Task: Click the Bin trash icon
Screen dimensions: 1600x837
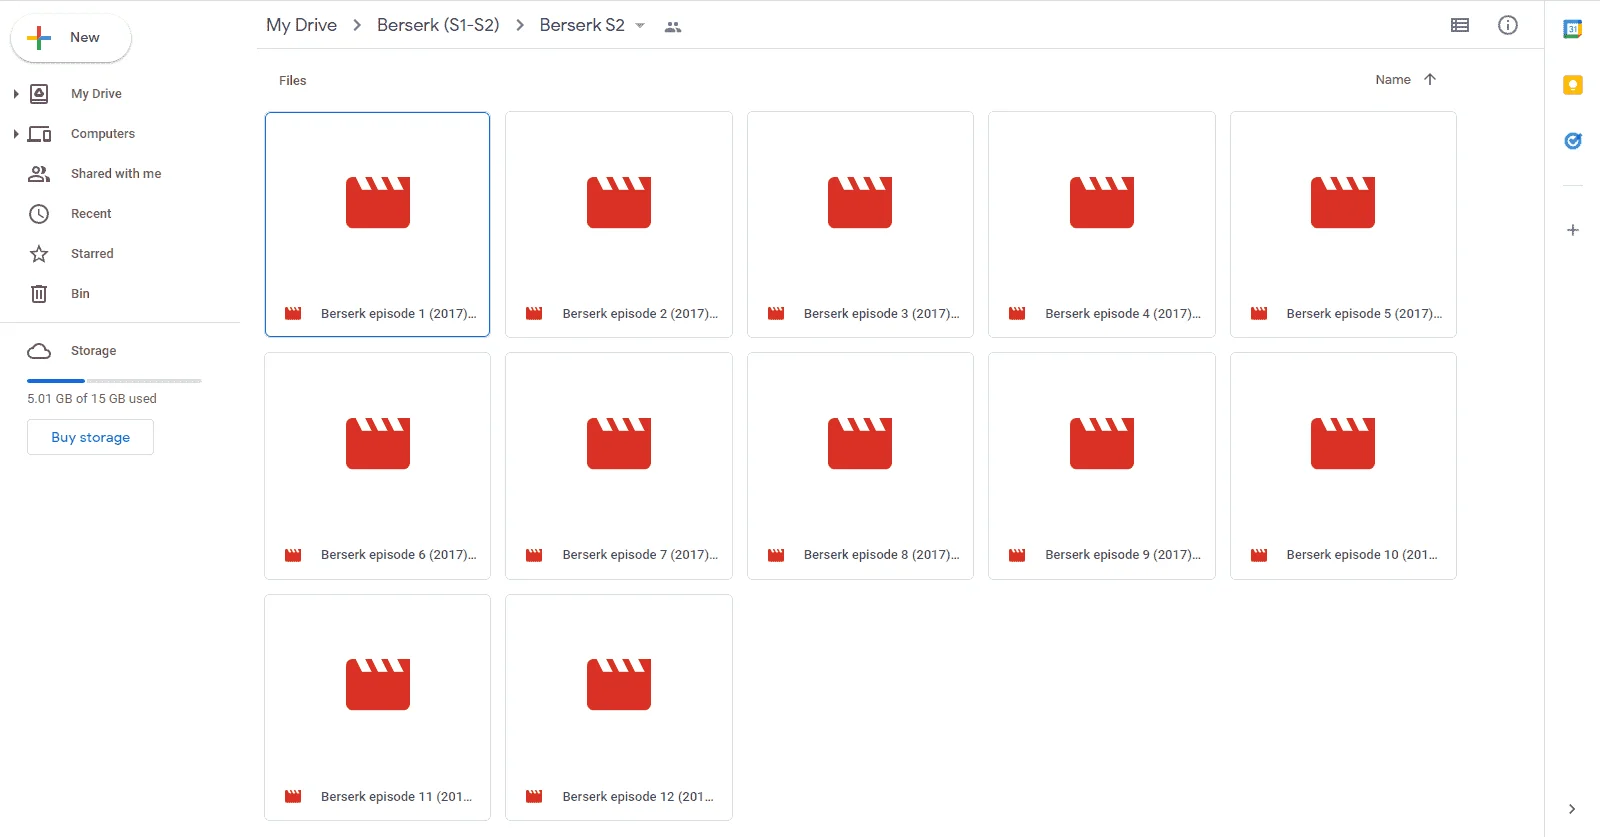Action: tap(39, 294)
